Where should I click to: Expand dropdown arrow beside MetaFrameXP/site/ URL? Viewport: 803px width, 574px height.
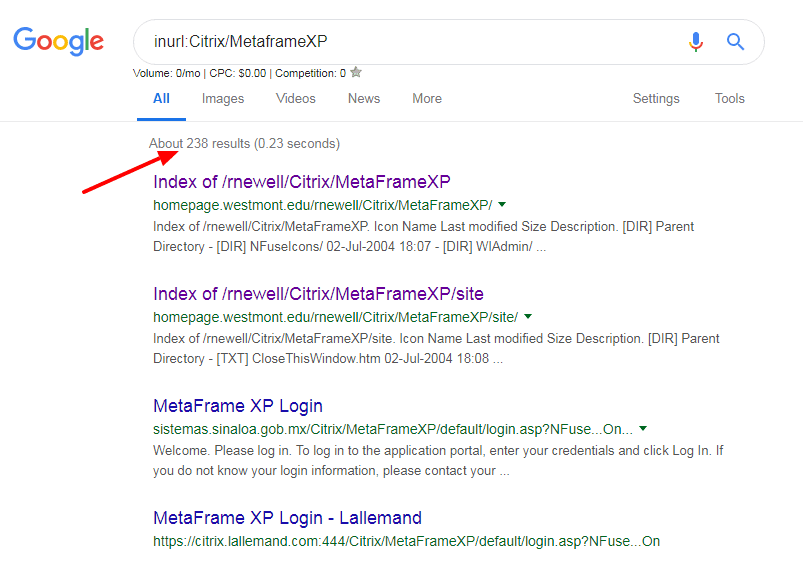point(528,317)
